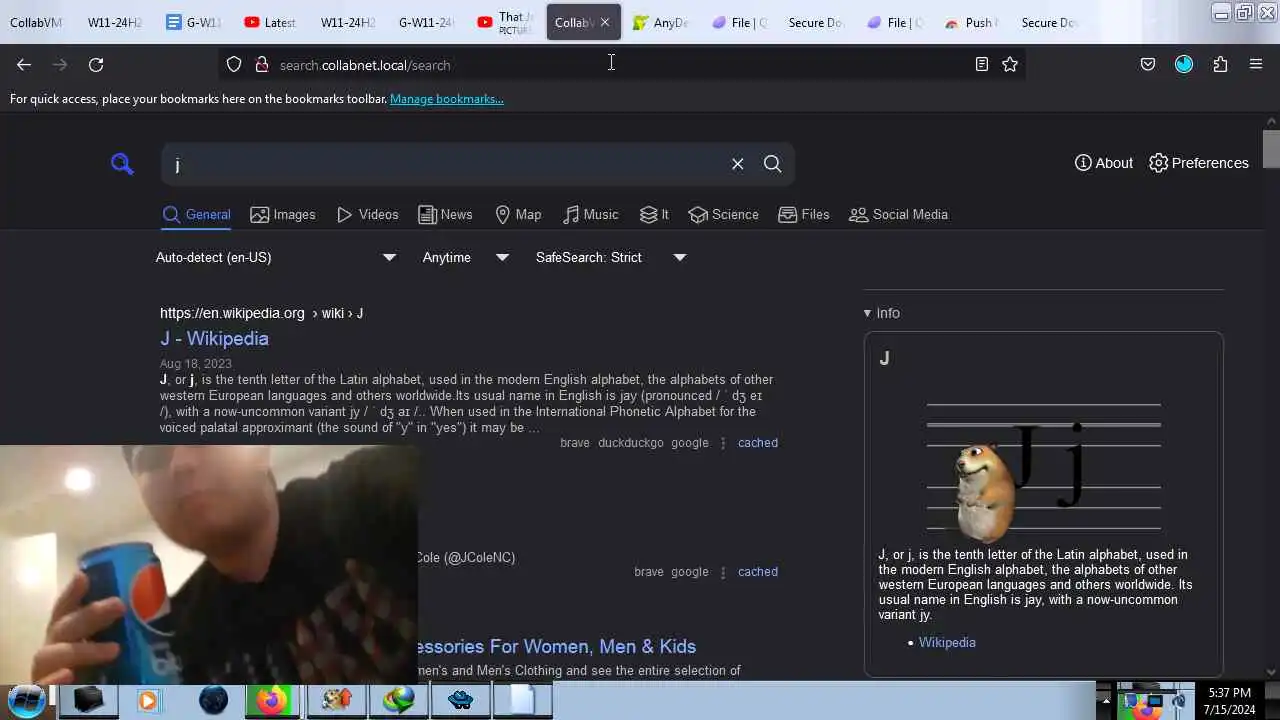Open the blank document taskbar icon

522,701
